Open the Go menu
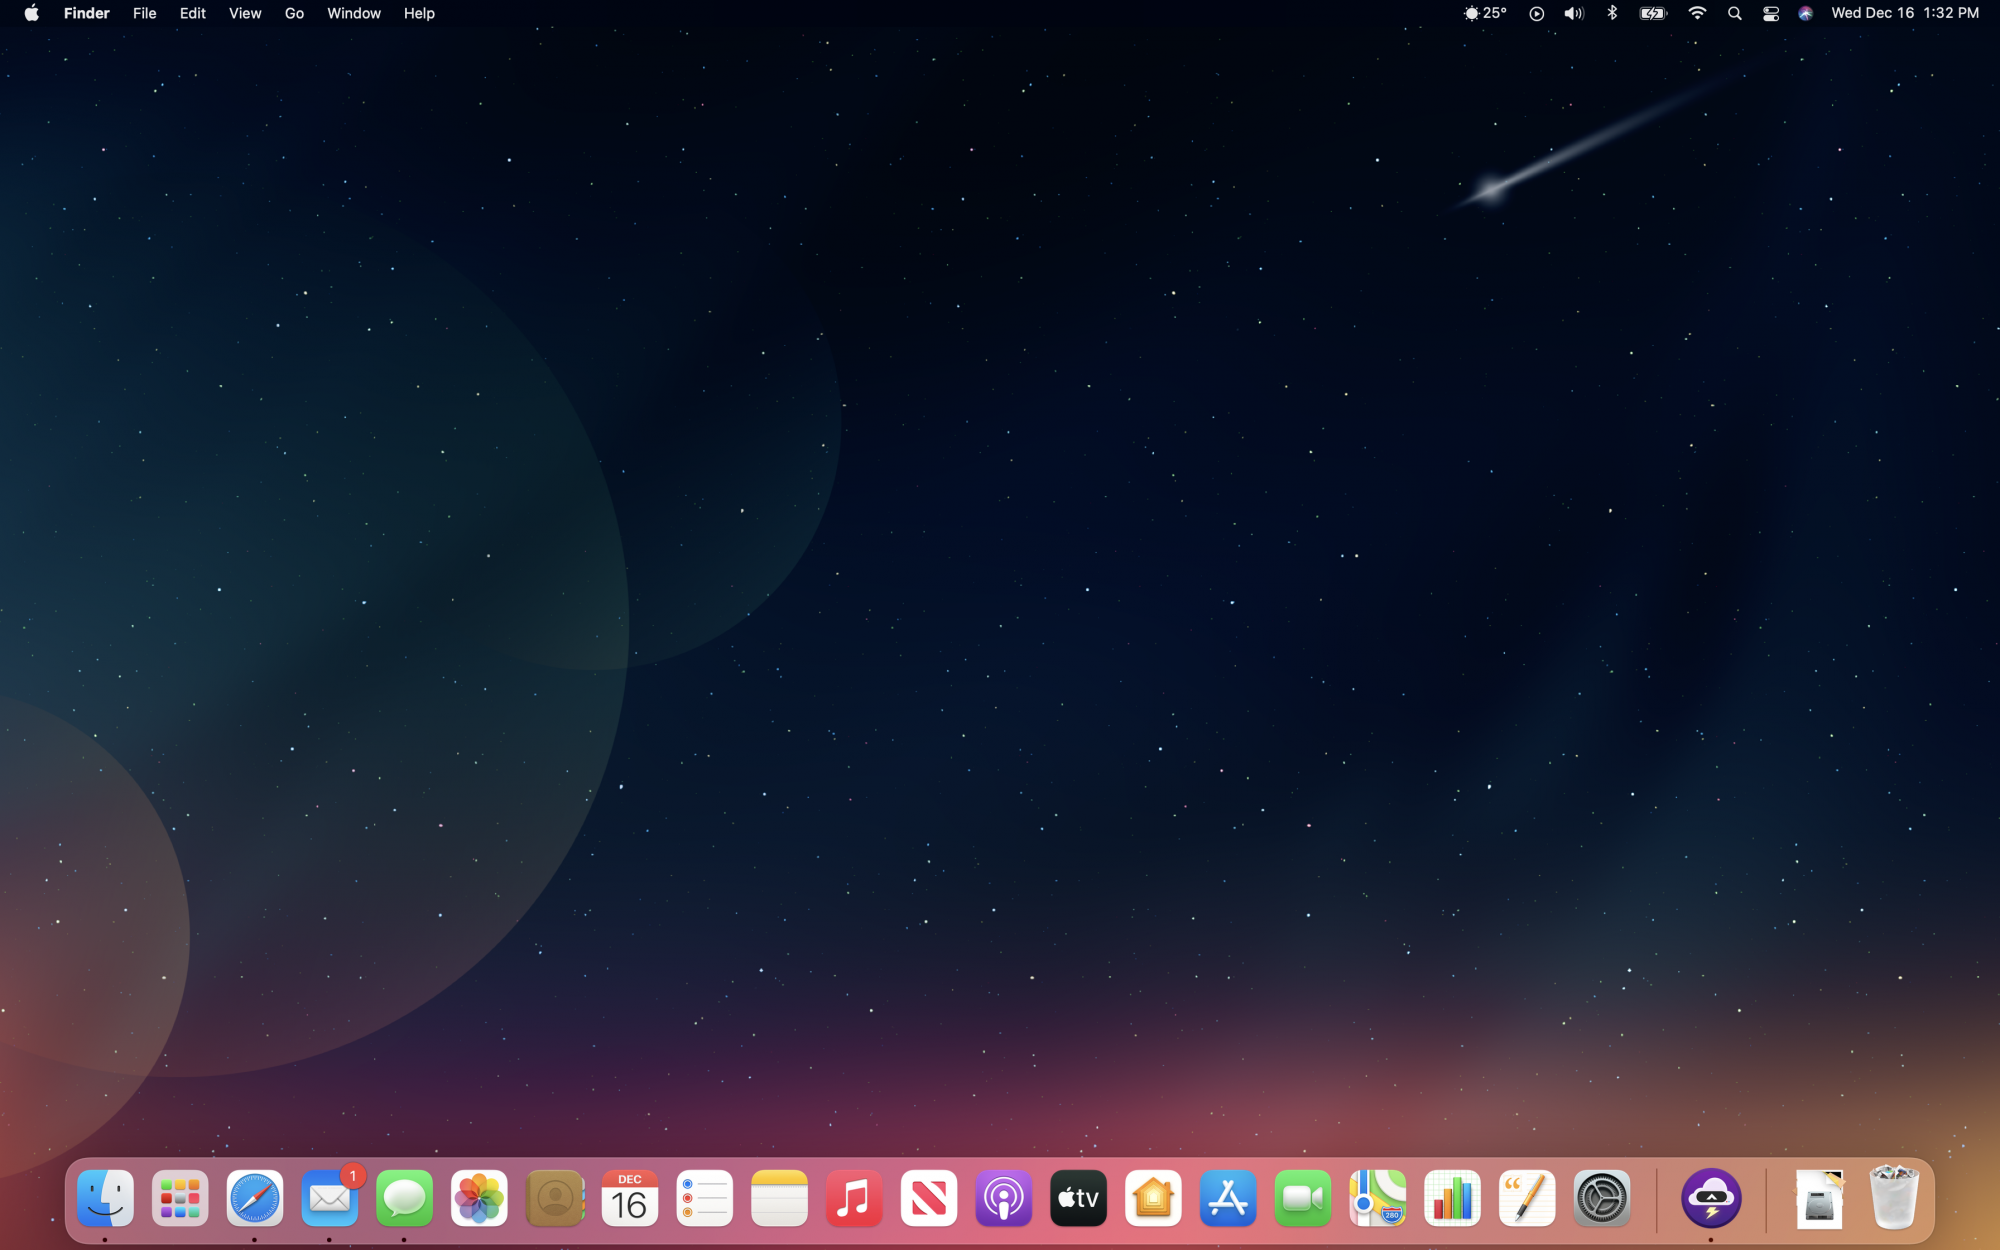2000x1250 pixels. [x=294, y=14]
